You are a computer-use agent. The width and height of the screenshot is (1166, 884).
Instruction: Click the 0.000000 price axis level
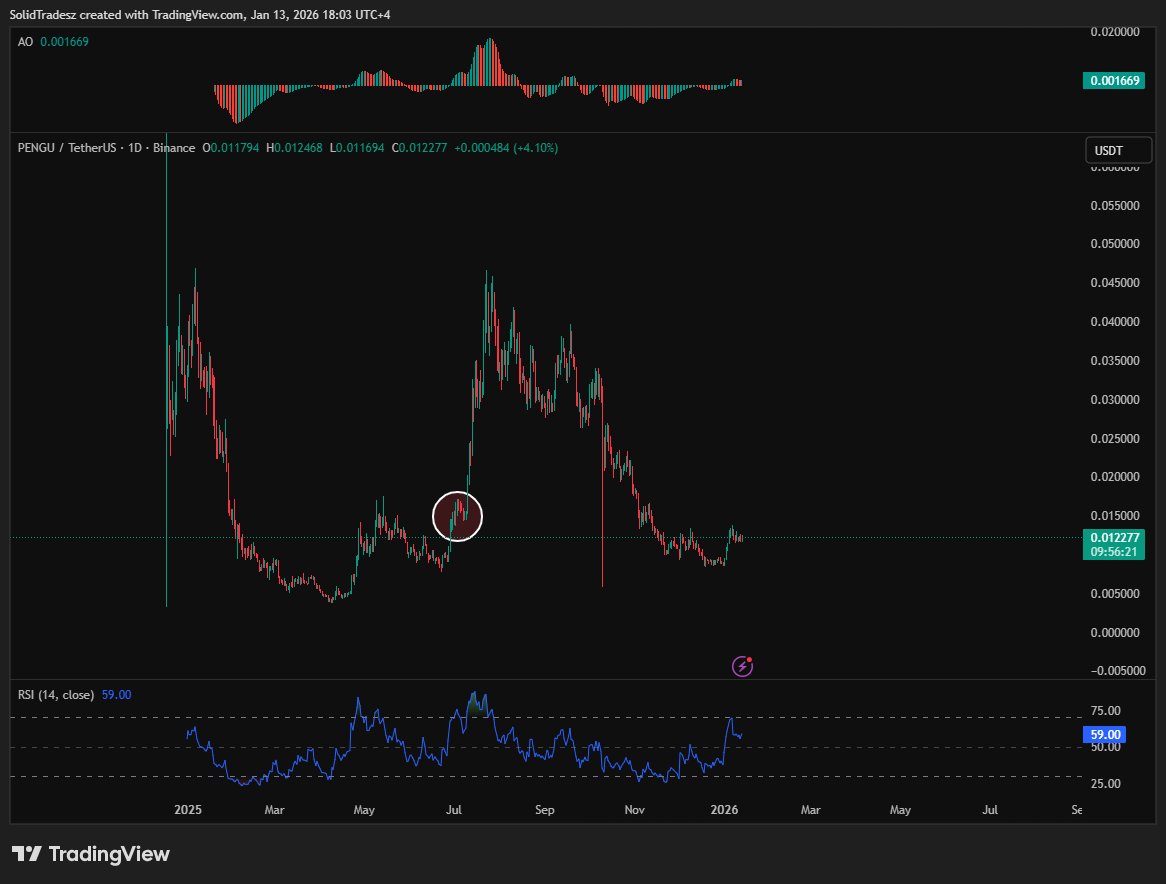[1115, 632]
